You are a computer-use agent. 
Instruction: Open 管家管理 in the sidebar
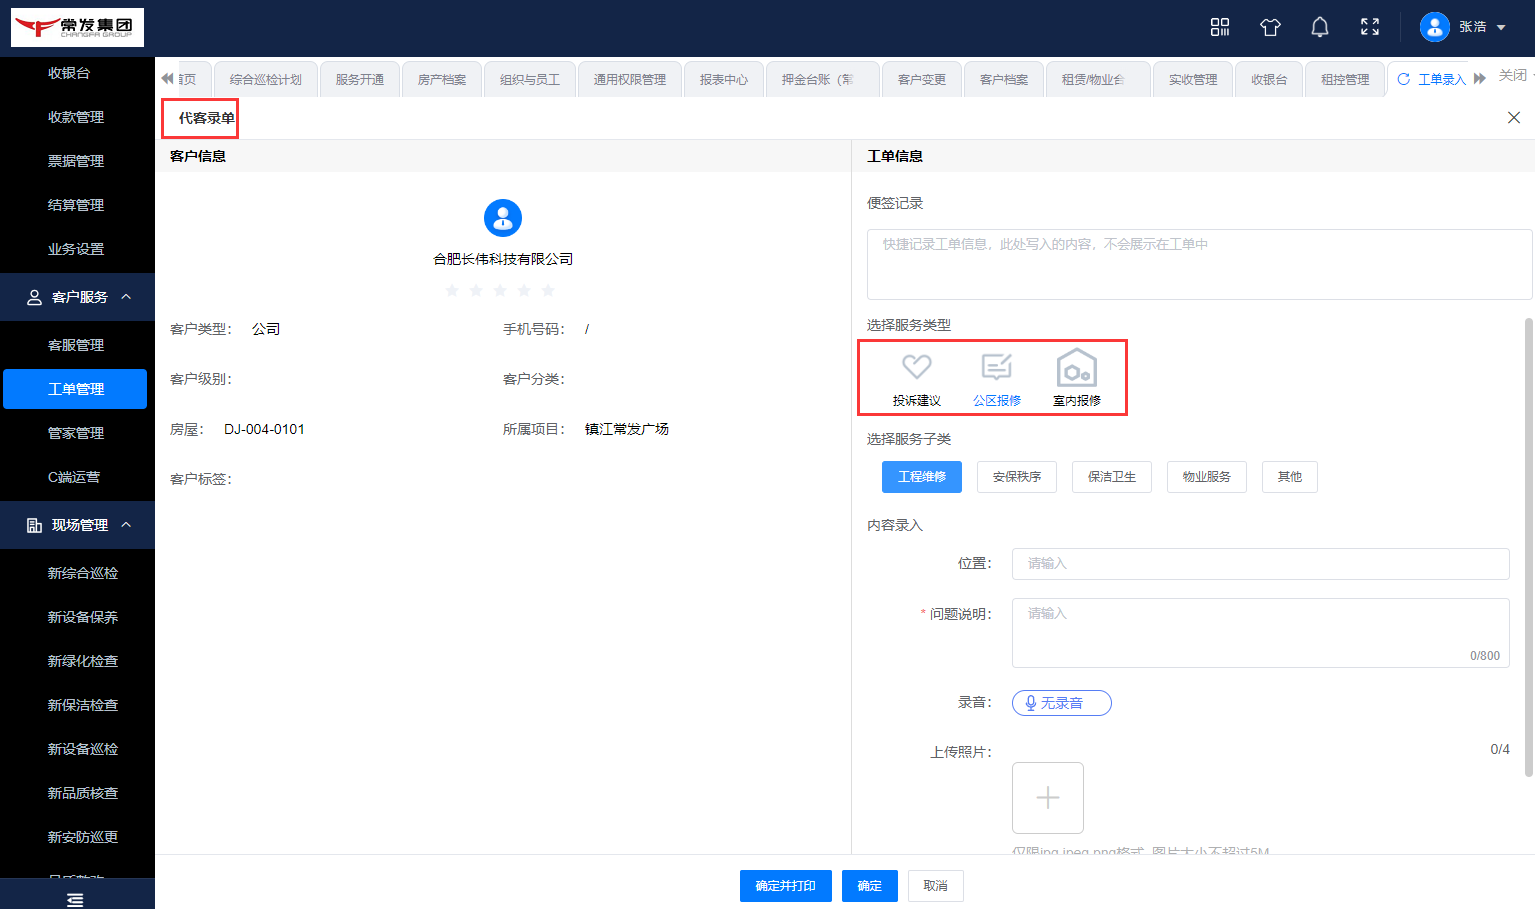[76, 433]
